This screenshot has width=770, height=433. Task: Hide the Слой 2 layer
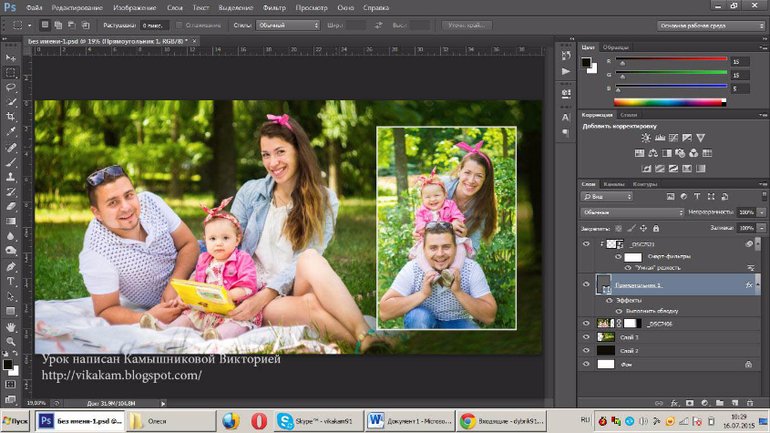pyautogui.click(x=587, y=351)
